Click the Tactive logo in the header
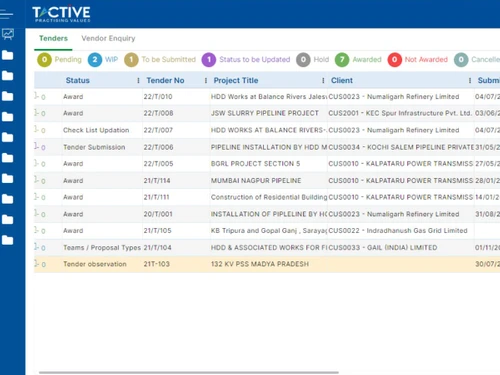Image resolution: width=500 pixels, height=375 pixels. click(61, 14)
